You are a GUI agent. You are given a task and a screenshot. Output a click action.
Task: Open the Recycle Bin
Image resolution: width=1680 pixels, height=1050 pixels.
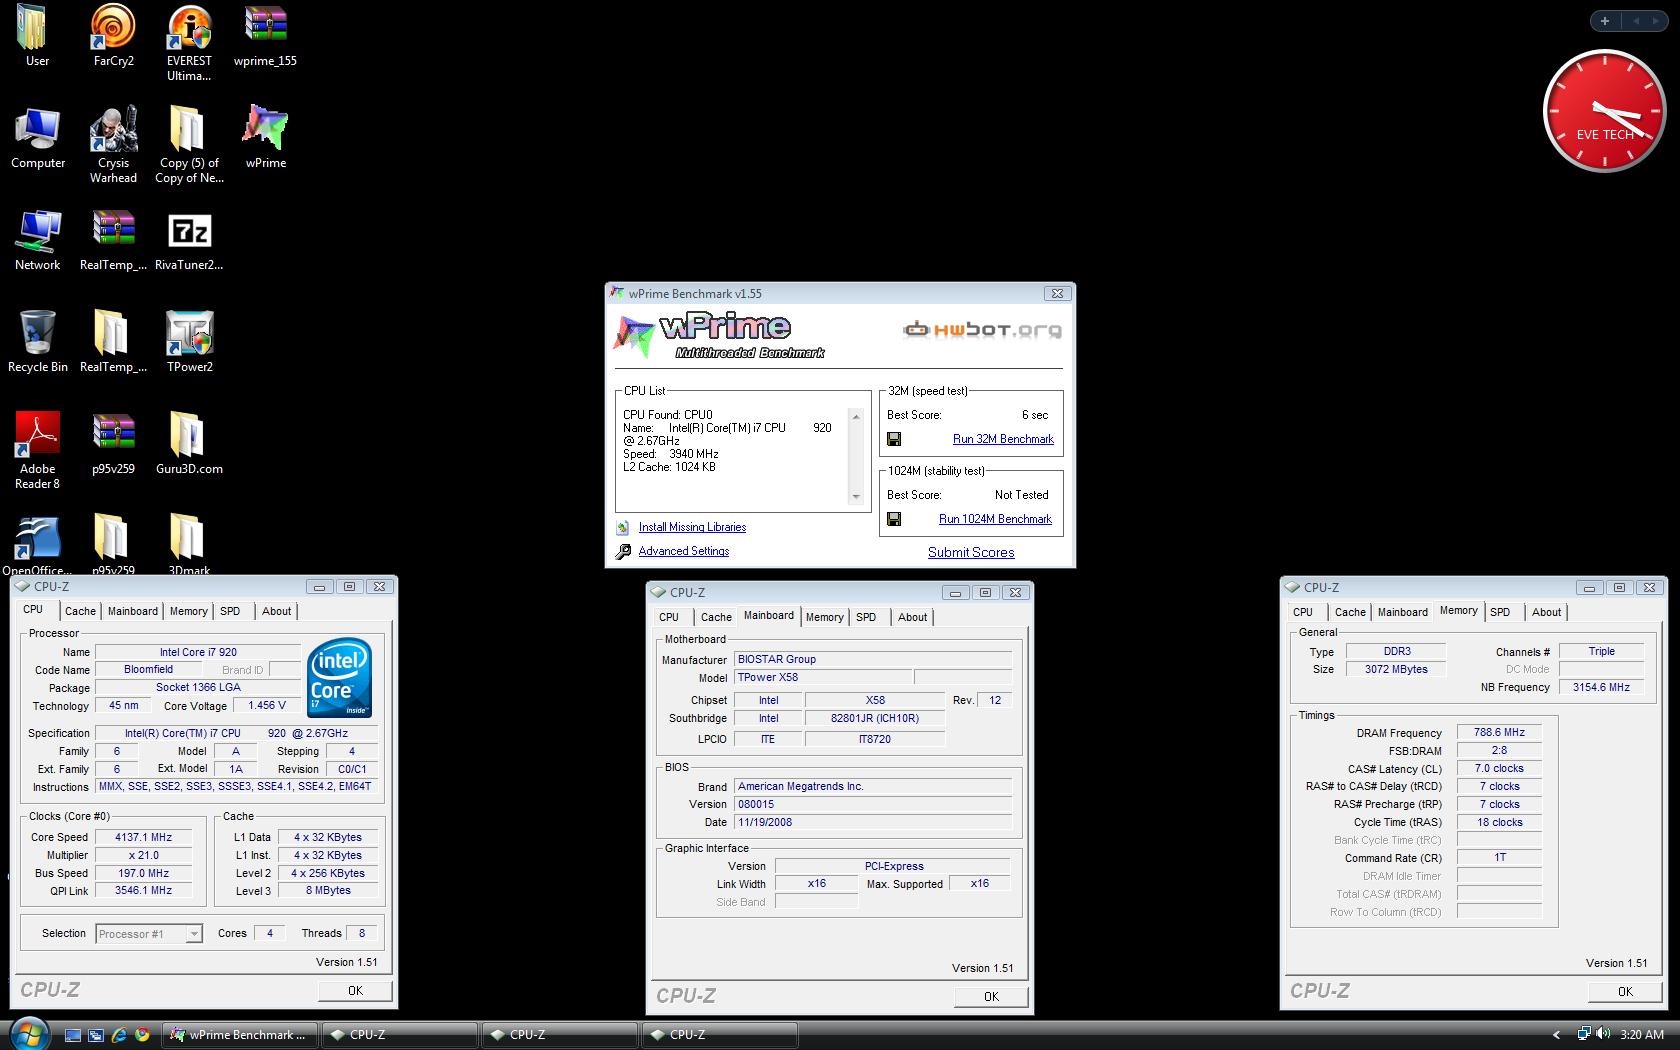pos(37,342)
